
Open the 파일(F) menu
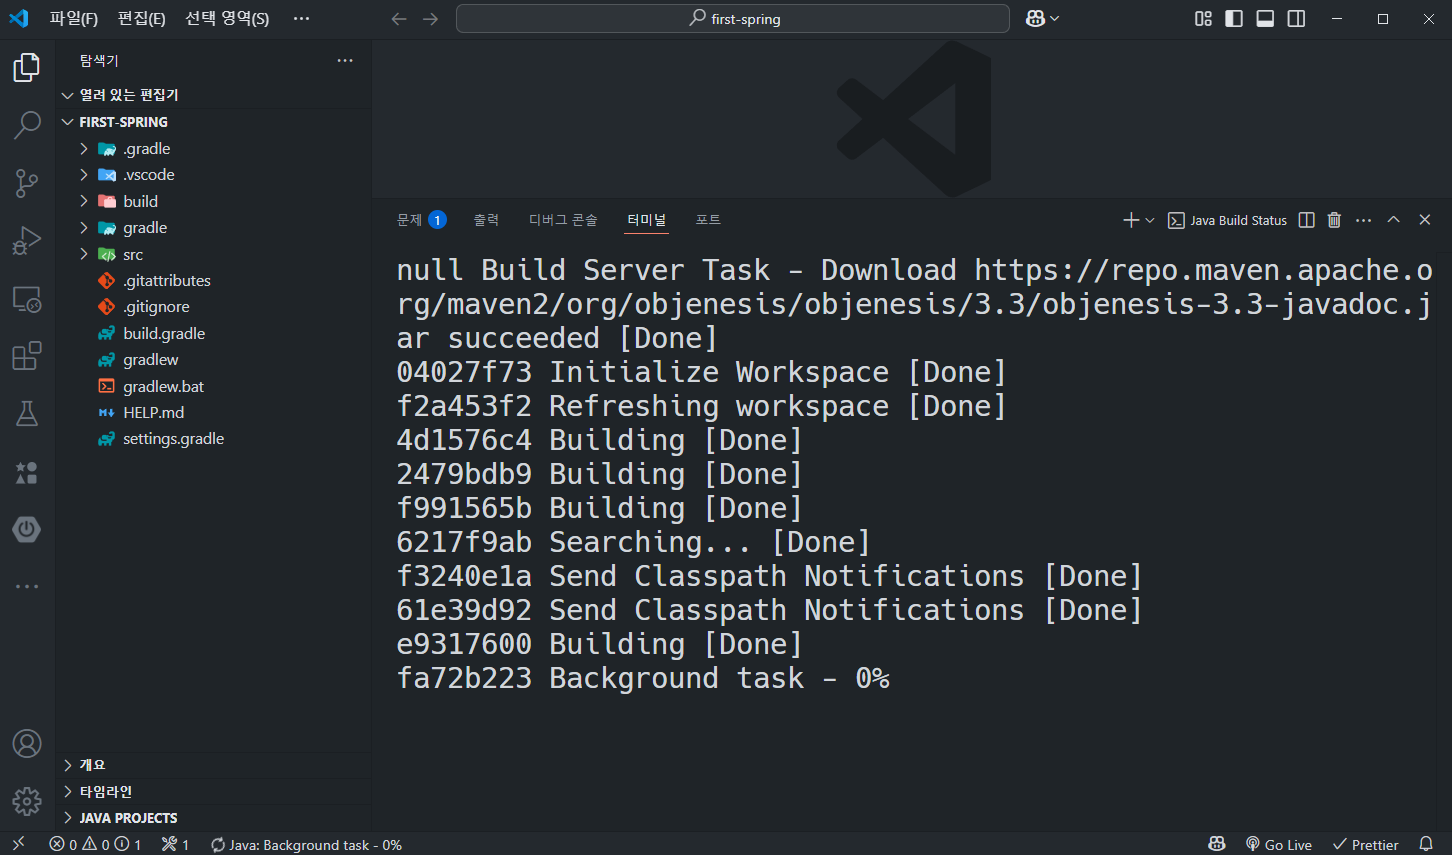click(74, 19)
